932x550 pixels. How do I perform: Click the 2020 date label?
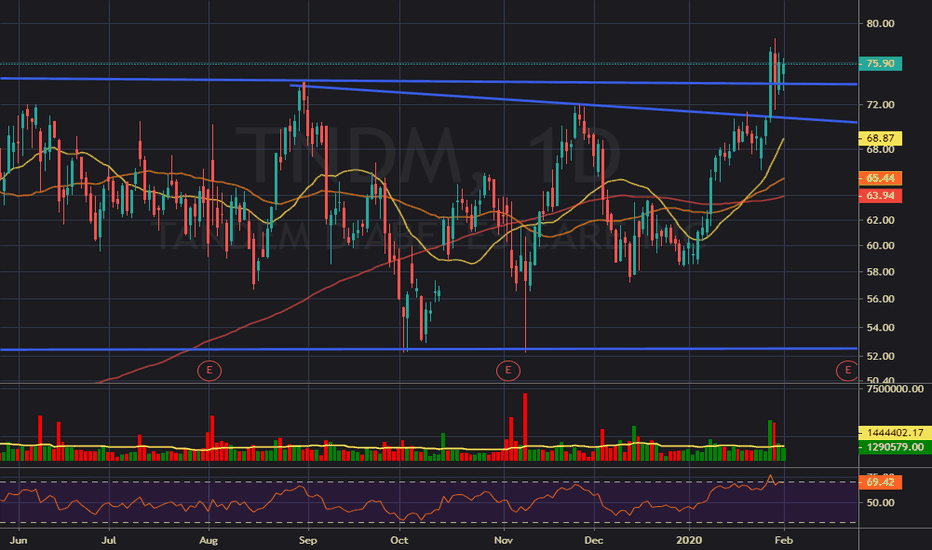click(x=689, y=540)
